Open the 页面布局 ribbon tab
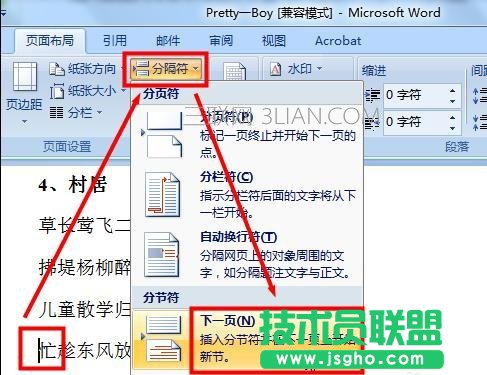The image size is (487, 375). coord(50,41)
